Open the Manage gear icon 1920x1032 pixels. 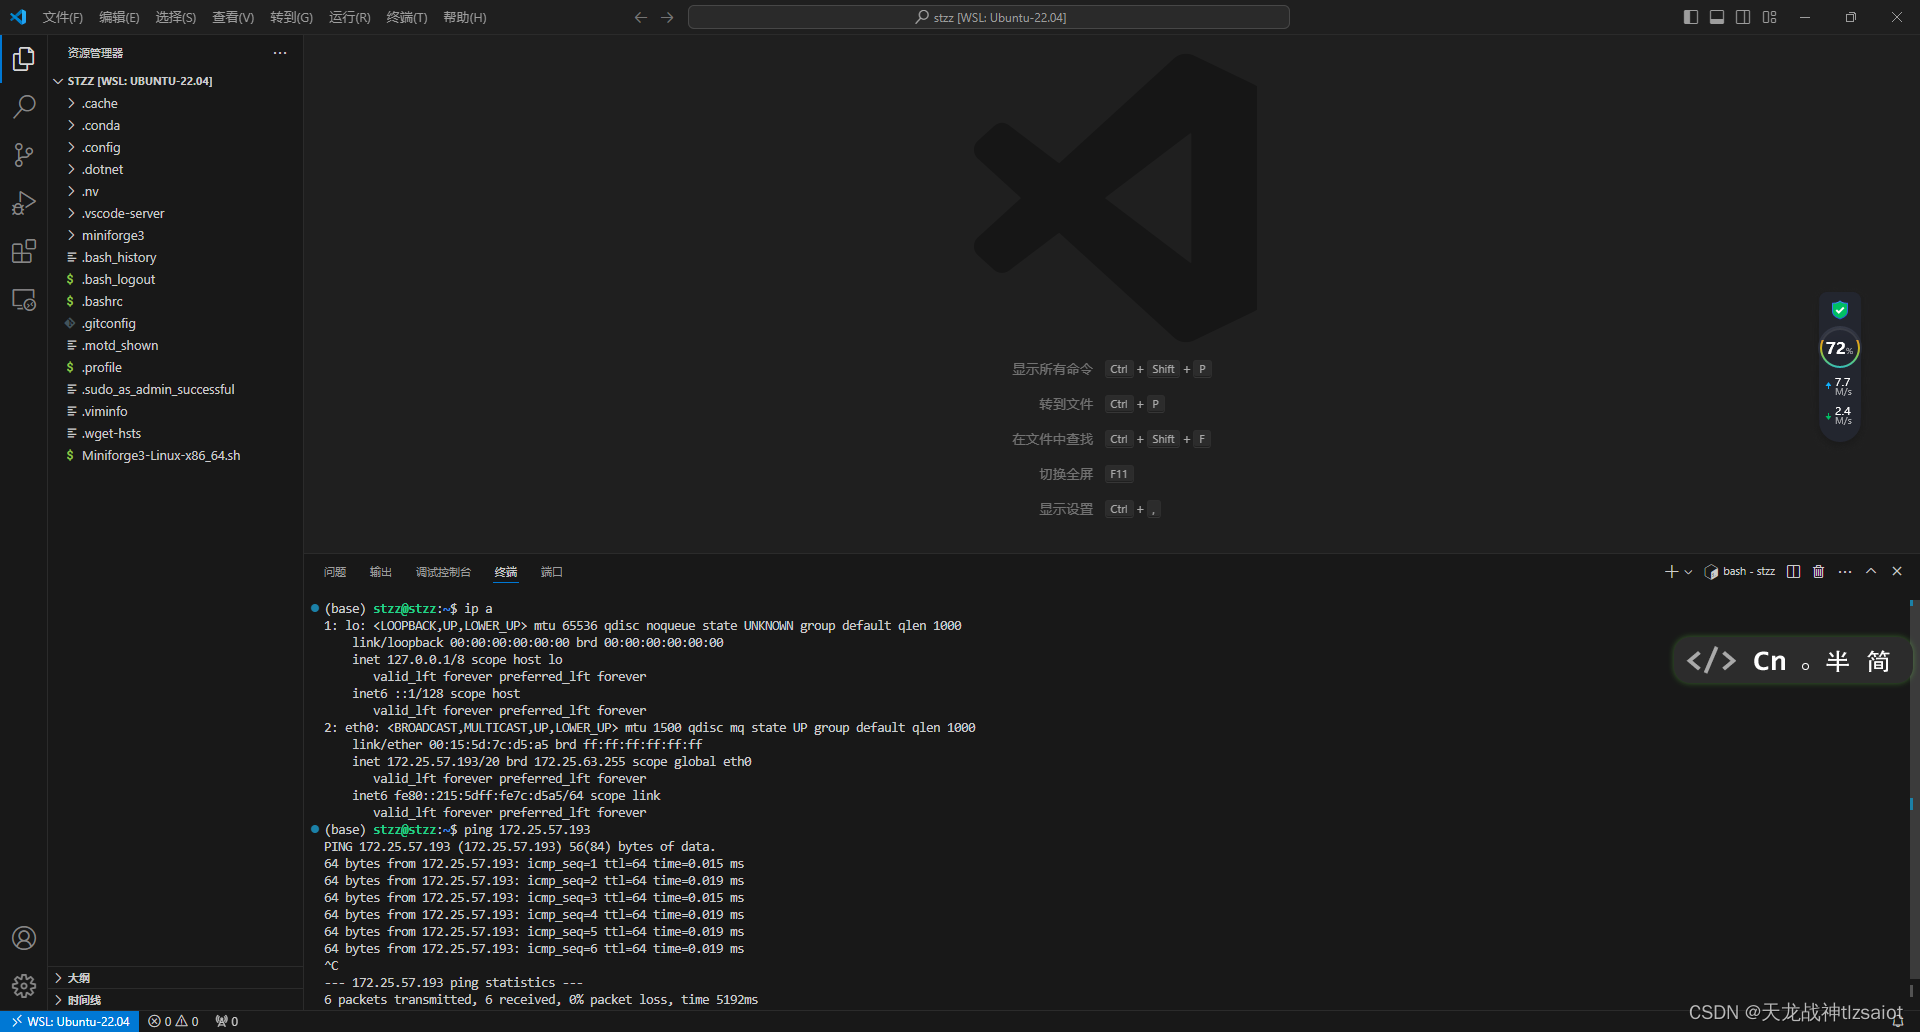[x=24, y=986]
